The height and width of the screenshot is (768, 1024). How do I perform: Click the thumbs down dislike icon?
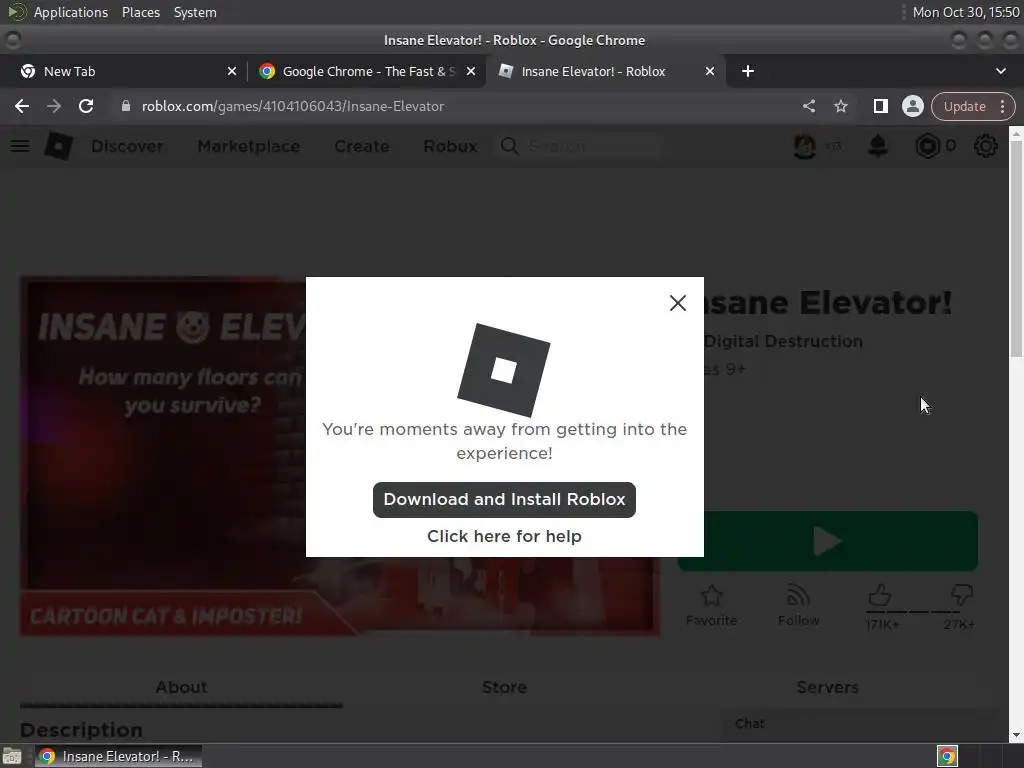(x=962, y=595)
